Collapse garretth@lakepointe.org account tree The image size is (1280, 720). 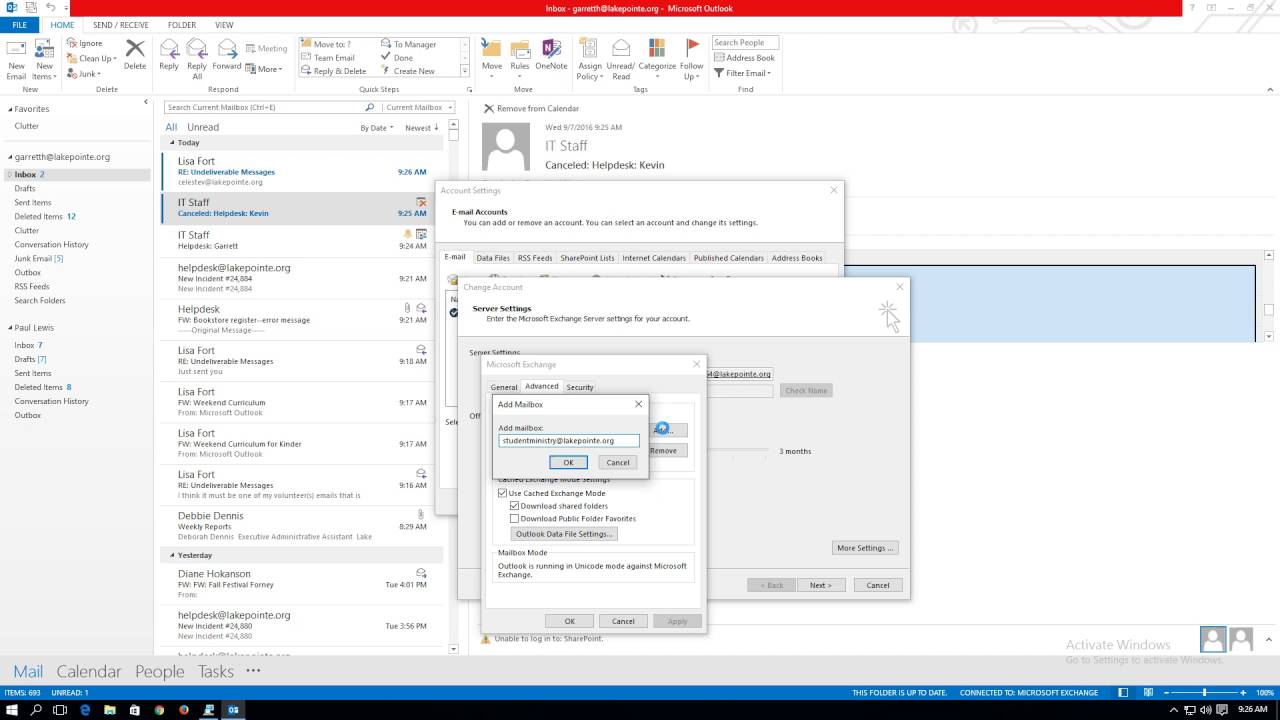pos(11,157)
